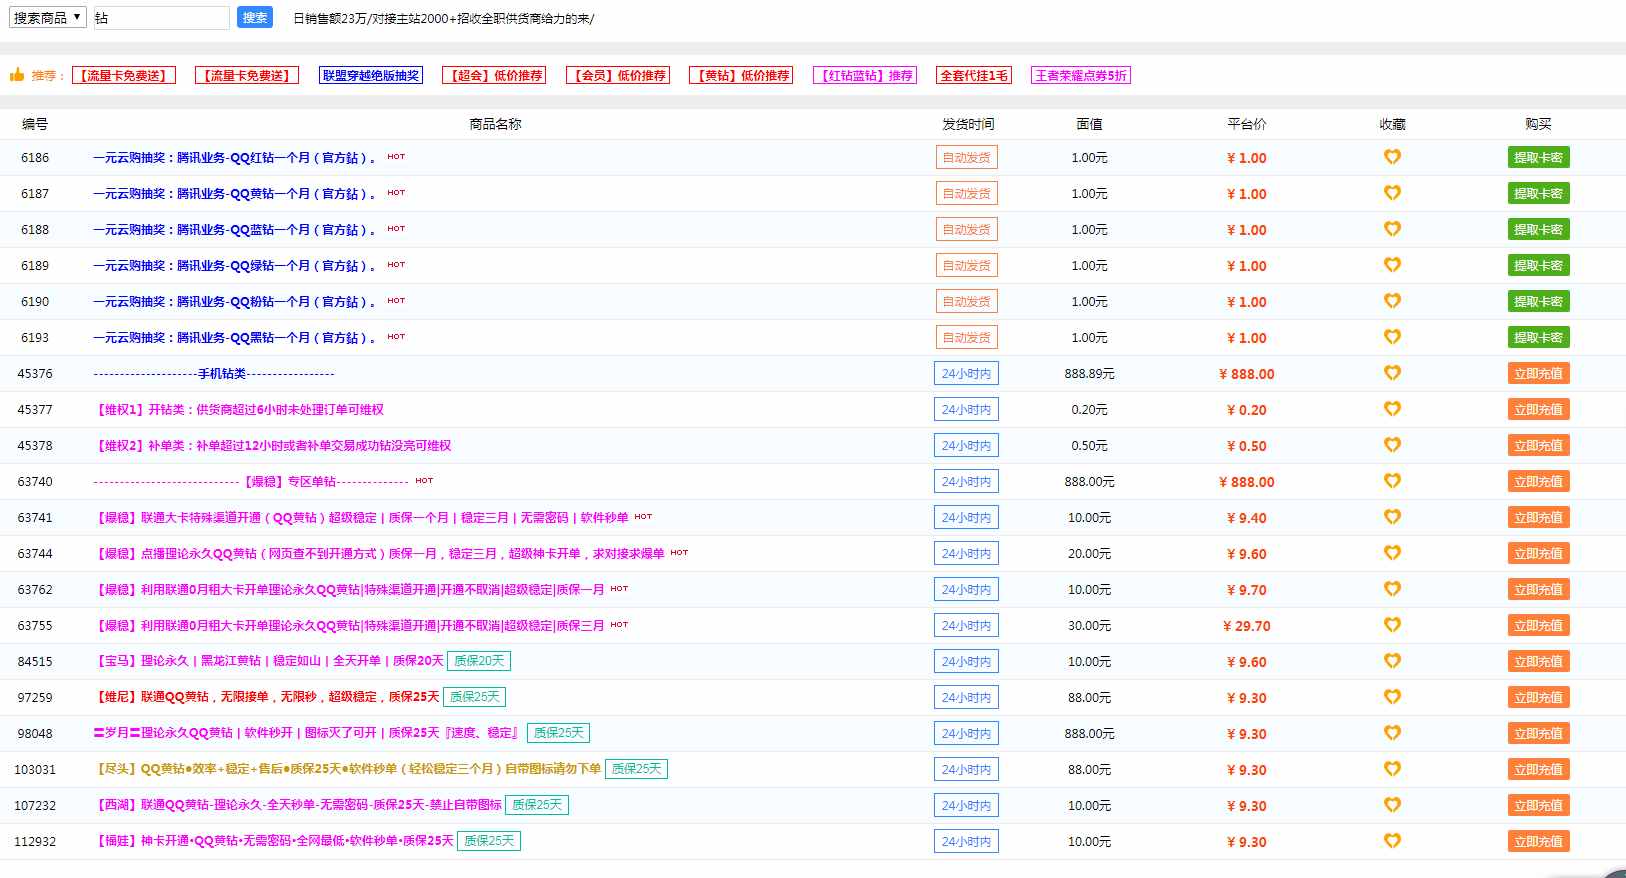This screenshot has width=1626, height=878.
Task: Click heart icon for item 45376
Action: coord(1391,373)
